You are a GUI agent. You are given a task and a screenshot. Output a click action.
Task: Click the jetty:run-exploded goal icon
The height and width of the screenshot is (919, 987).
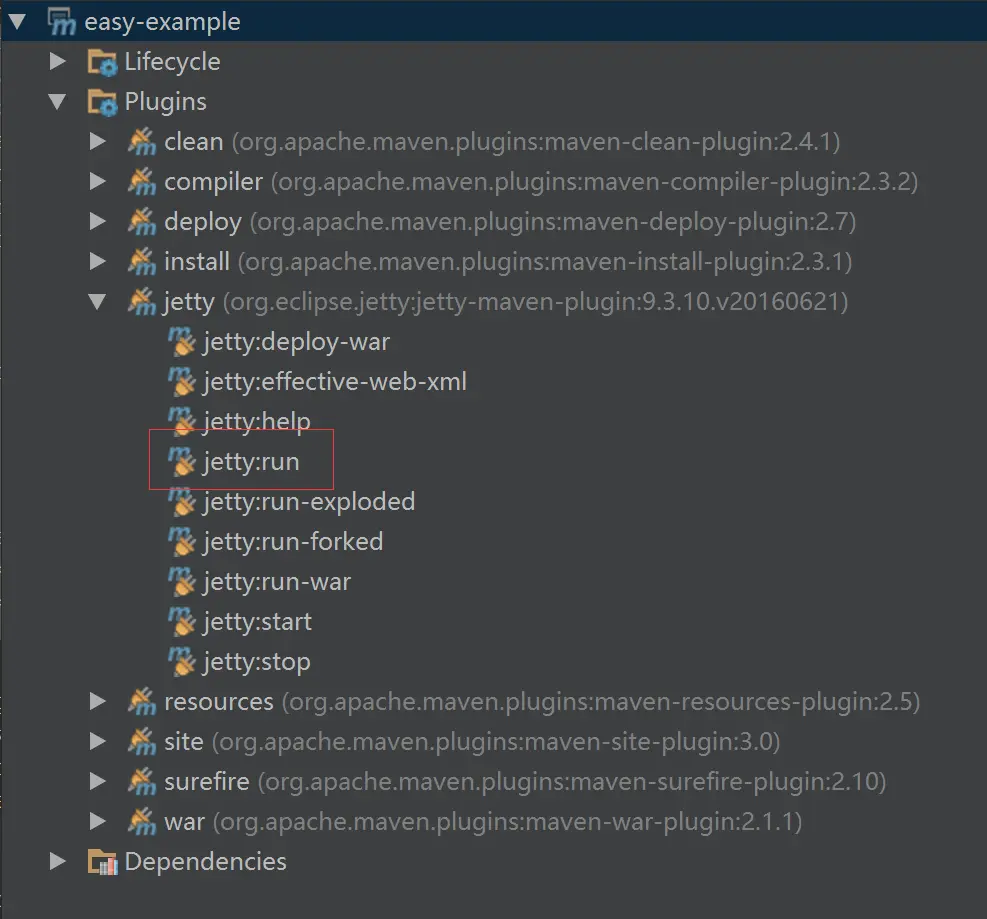[x=182, y=502]
